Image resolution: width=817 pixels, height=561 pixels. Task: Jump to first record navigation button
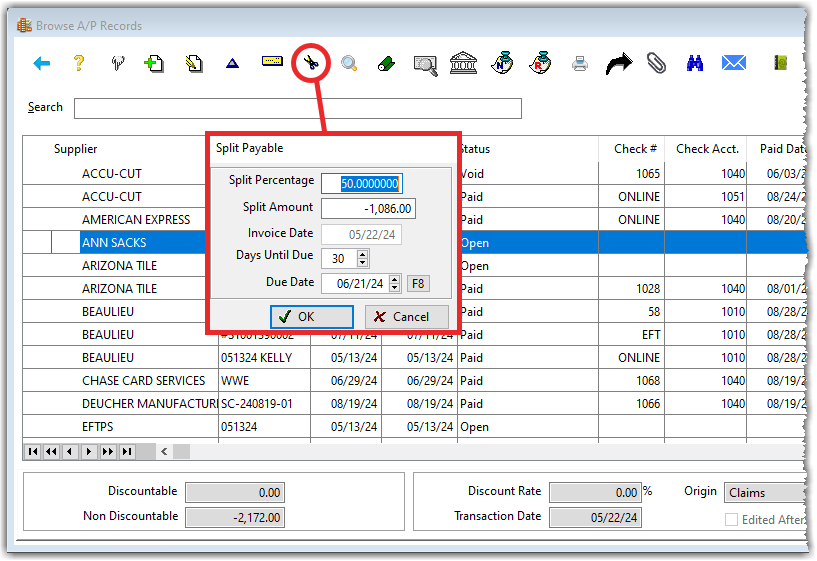[x=33, y=452]
